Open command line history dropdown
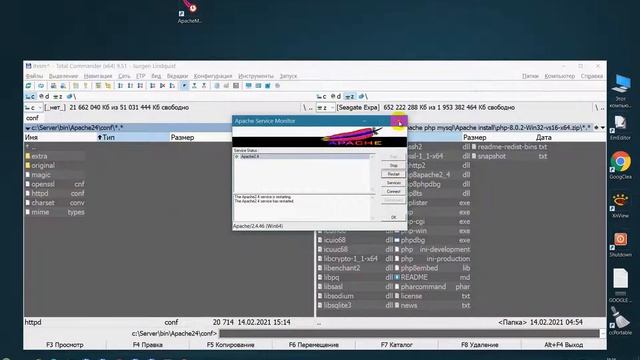 click(x=602, y=333)
